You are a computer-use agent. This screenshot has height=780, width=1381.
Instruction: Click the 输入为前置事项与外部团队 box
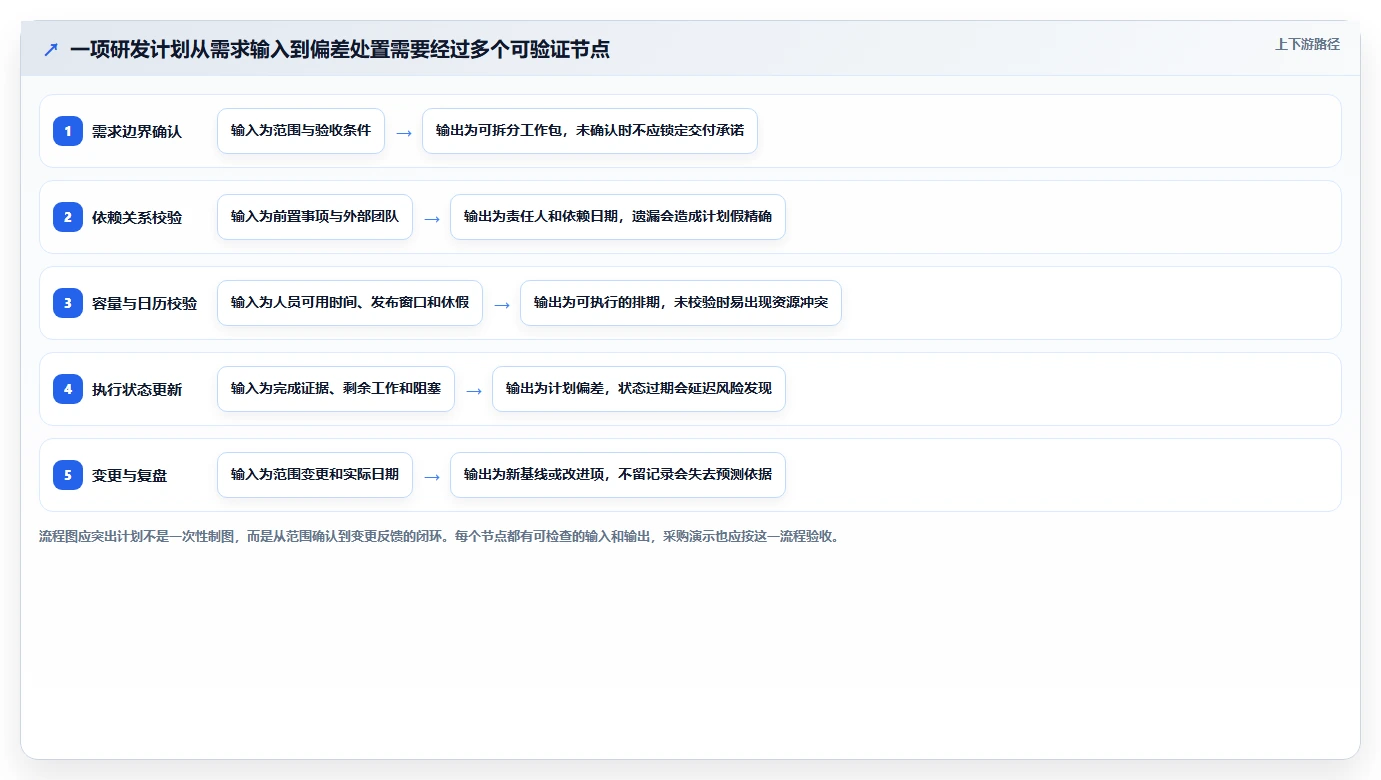(315, 217)
